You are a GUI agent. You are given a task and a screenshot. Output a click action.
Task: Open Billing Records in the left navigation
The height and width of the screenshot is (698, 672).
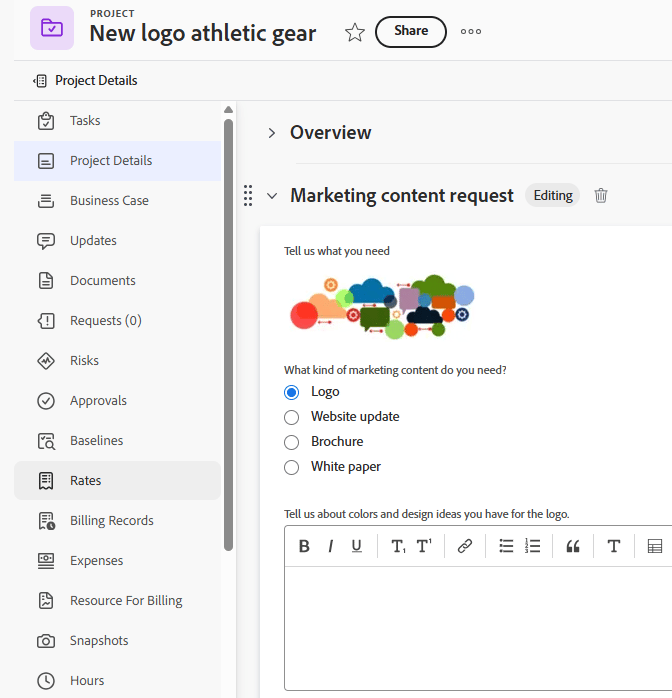pos(117,521)
